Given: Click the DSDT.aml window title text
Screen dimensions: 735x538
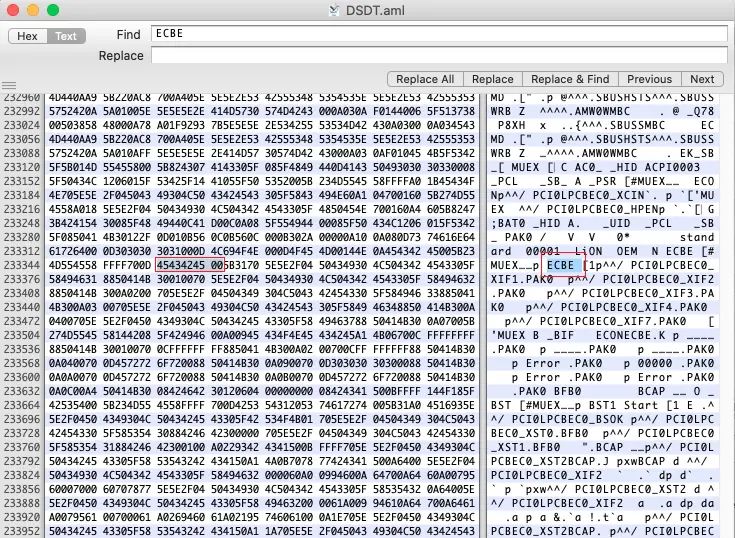Looking at the screenshot, I should pyautogui.click(x=375, y=10).
